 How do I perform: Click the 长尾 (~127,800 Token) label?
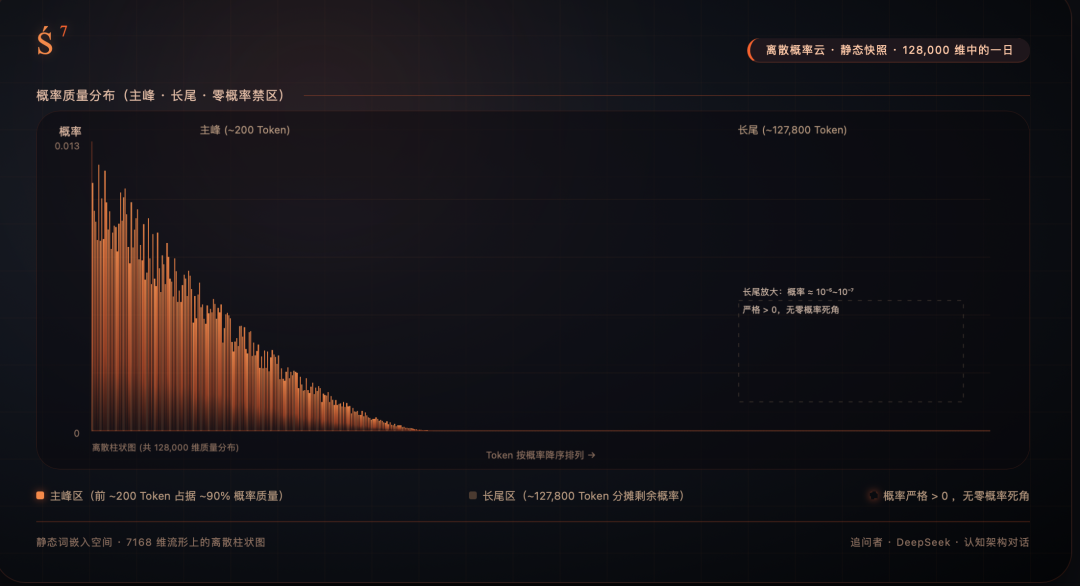coord(792,130)
